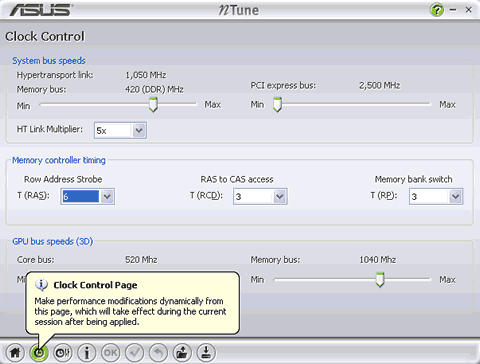The width and height of the screenshot is (480, 364).
Task: Click the T (RP) value field showing 3
Action: pyautogui.click(x=430, y=196)
